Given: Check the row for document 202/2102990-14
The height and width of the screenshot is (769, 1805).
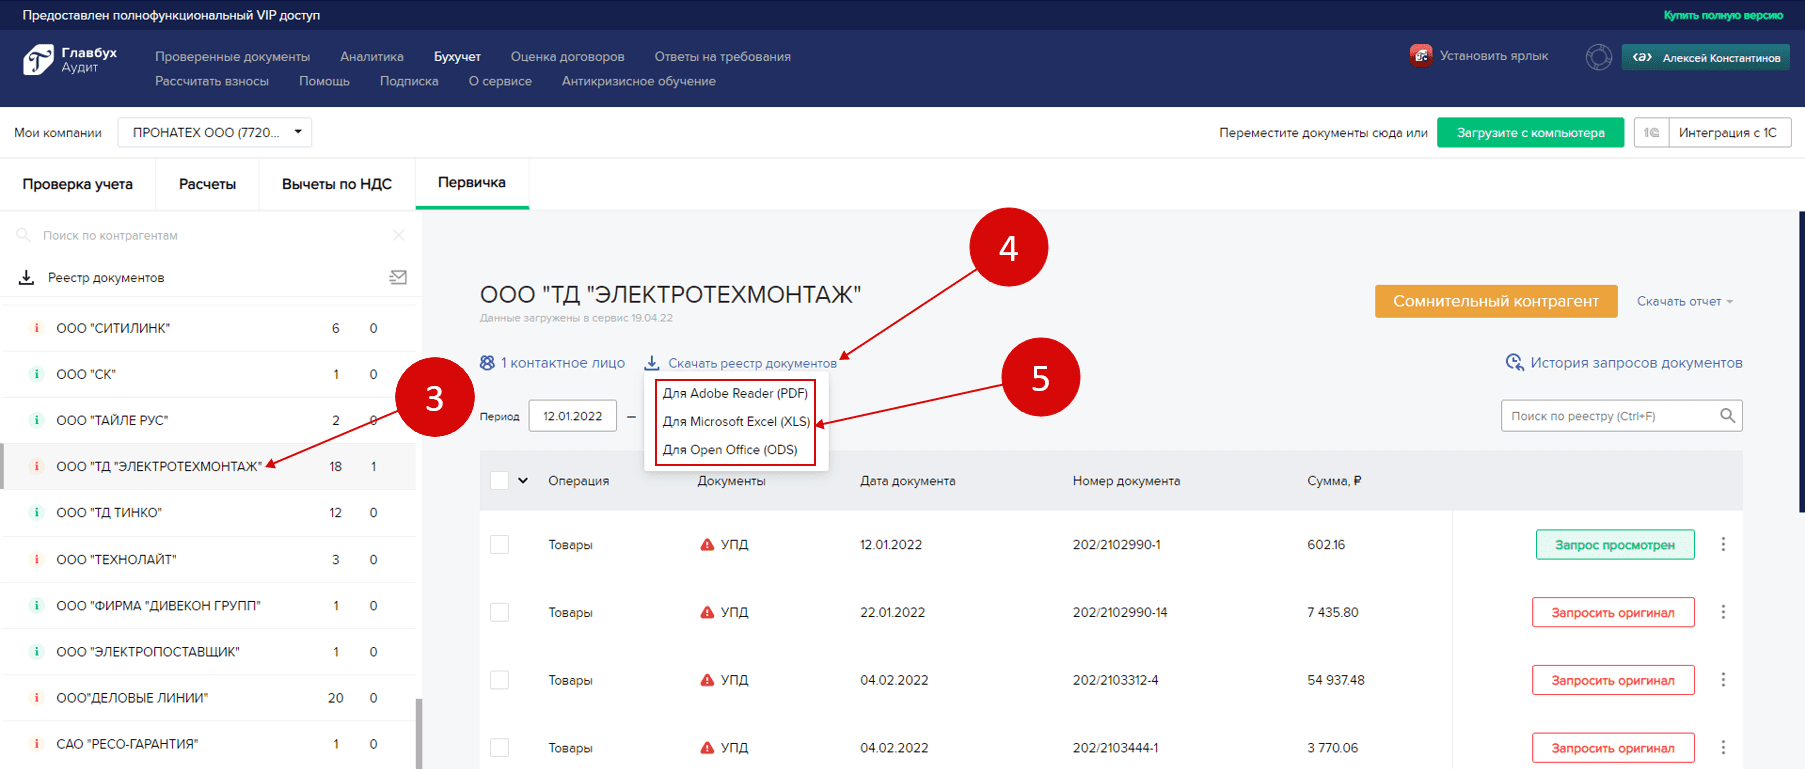Looking at the screenshot, I should (x=500, y=612).
